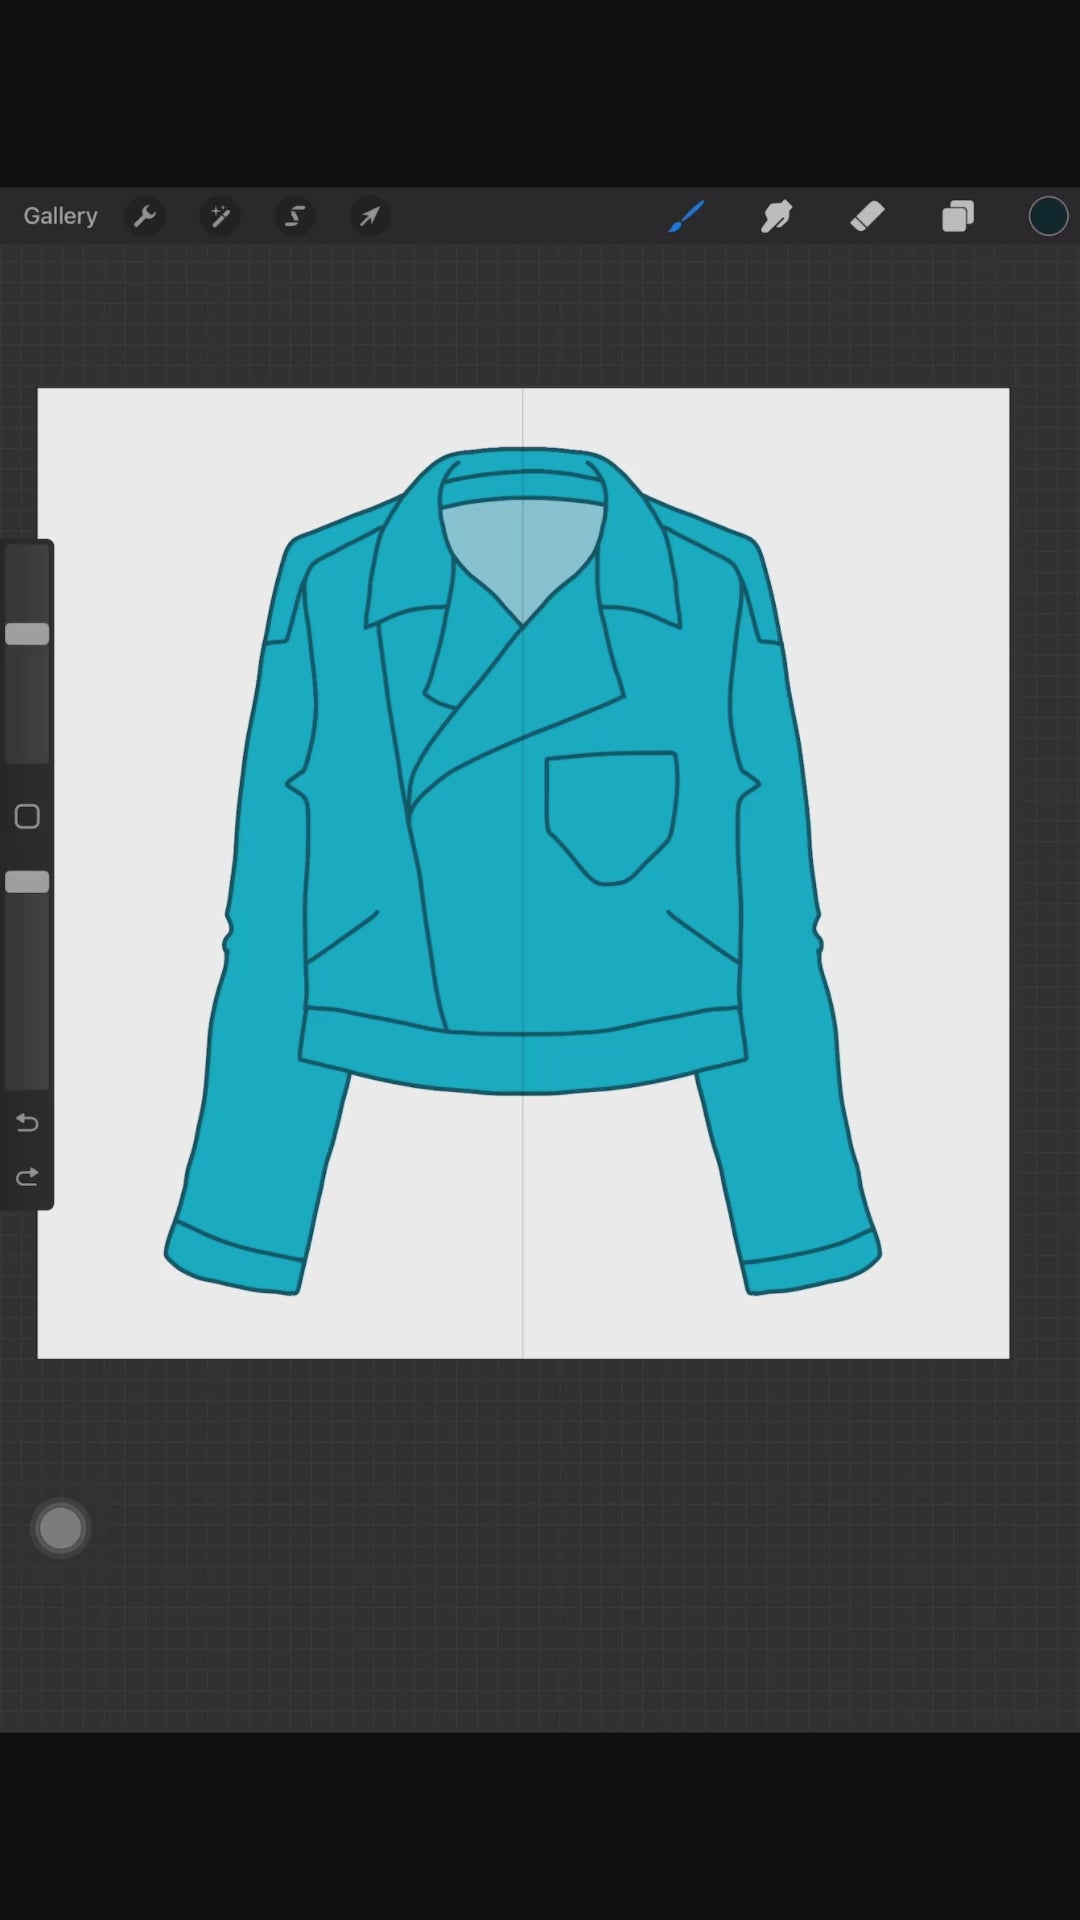Click the jacket's chest pocket
This screenshot has width=1080, height=1920.
[x=611, y=812]
